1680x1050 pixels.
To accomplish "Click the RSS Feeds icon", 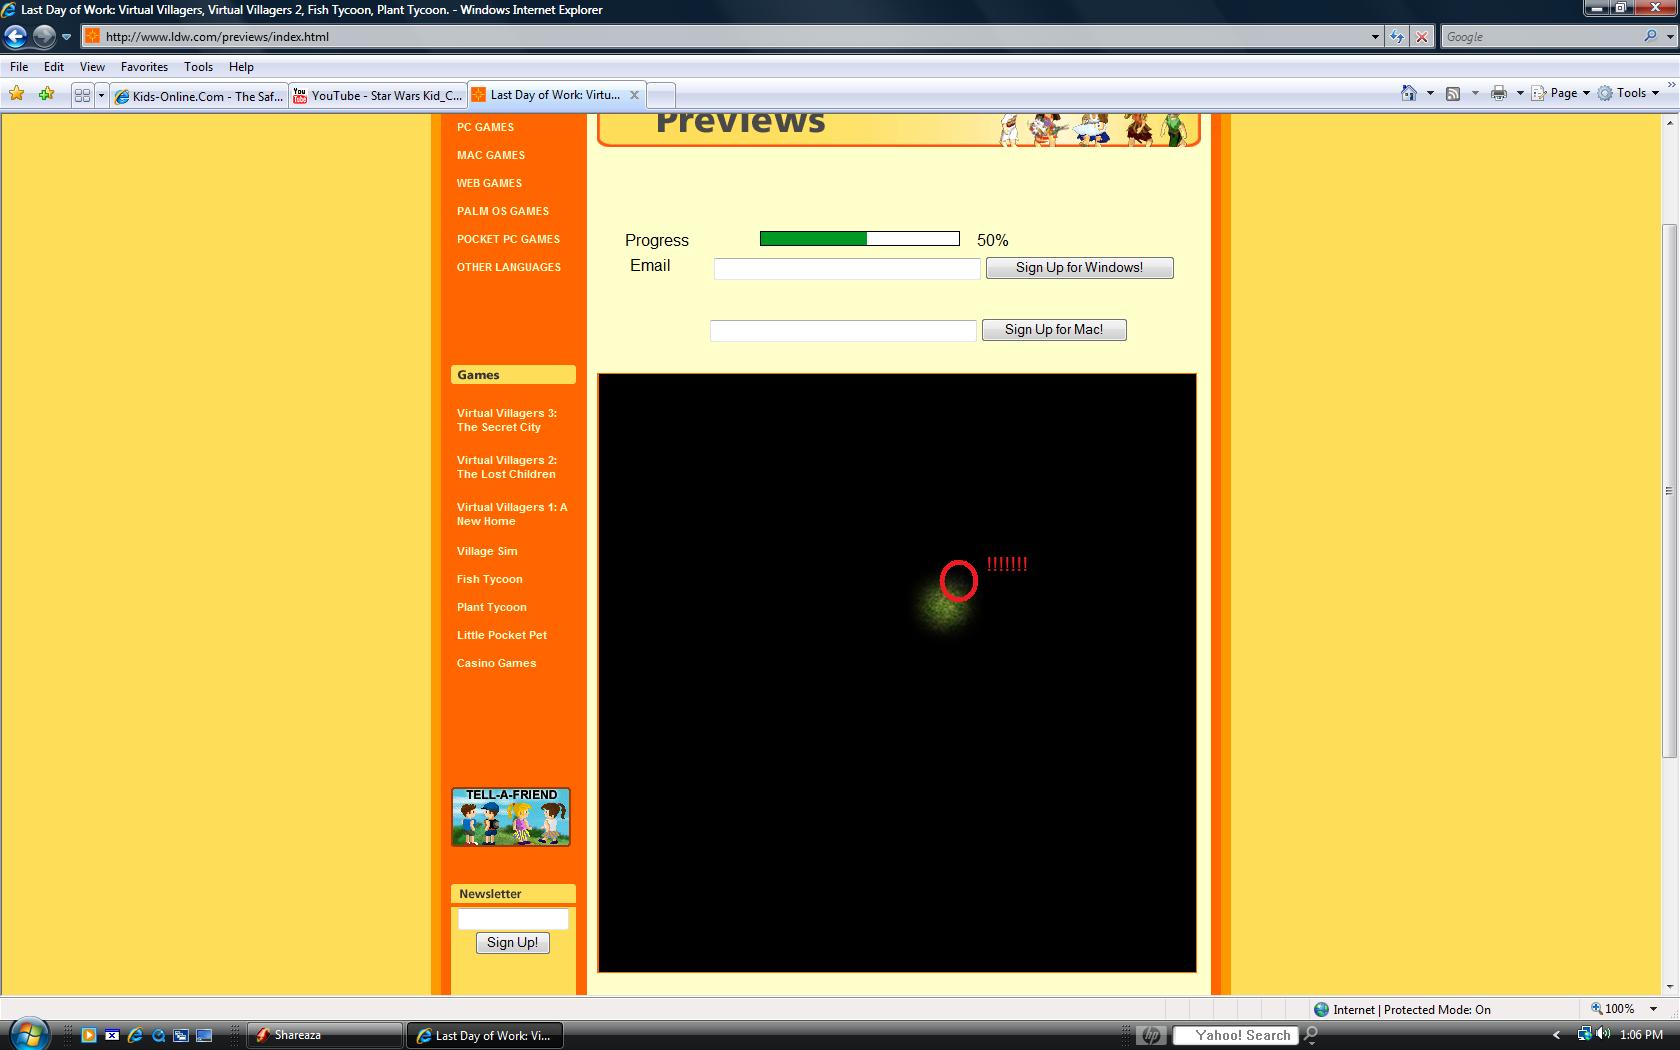I will tap(1453, 93).
